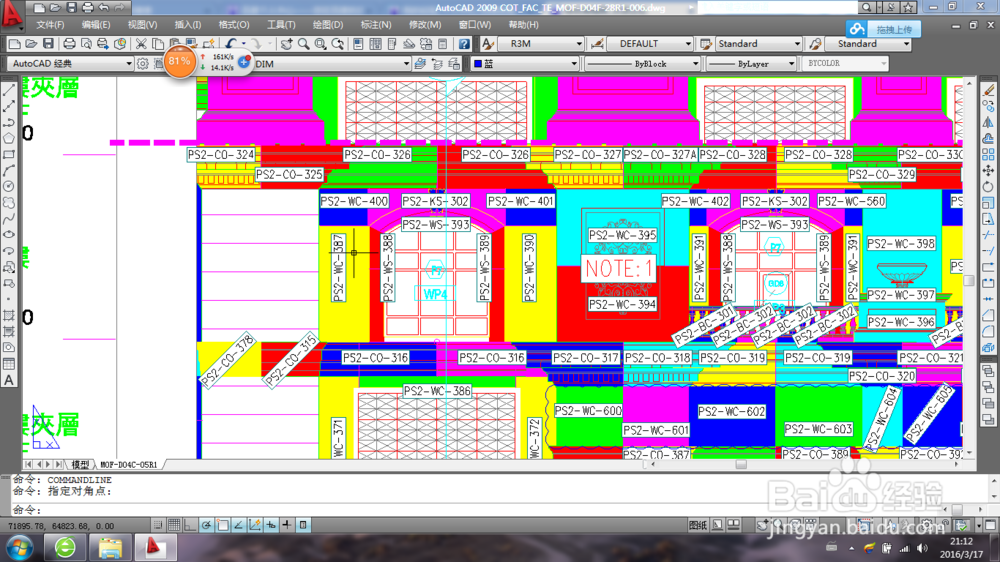
Task: Open Plot Preview from standard toolbar
Action: coord(85,44)
